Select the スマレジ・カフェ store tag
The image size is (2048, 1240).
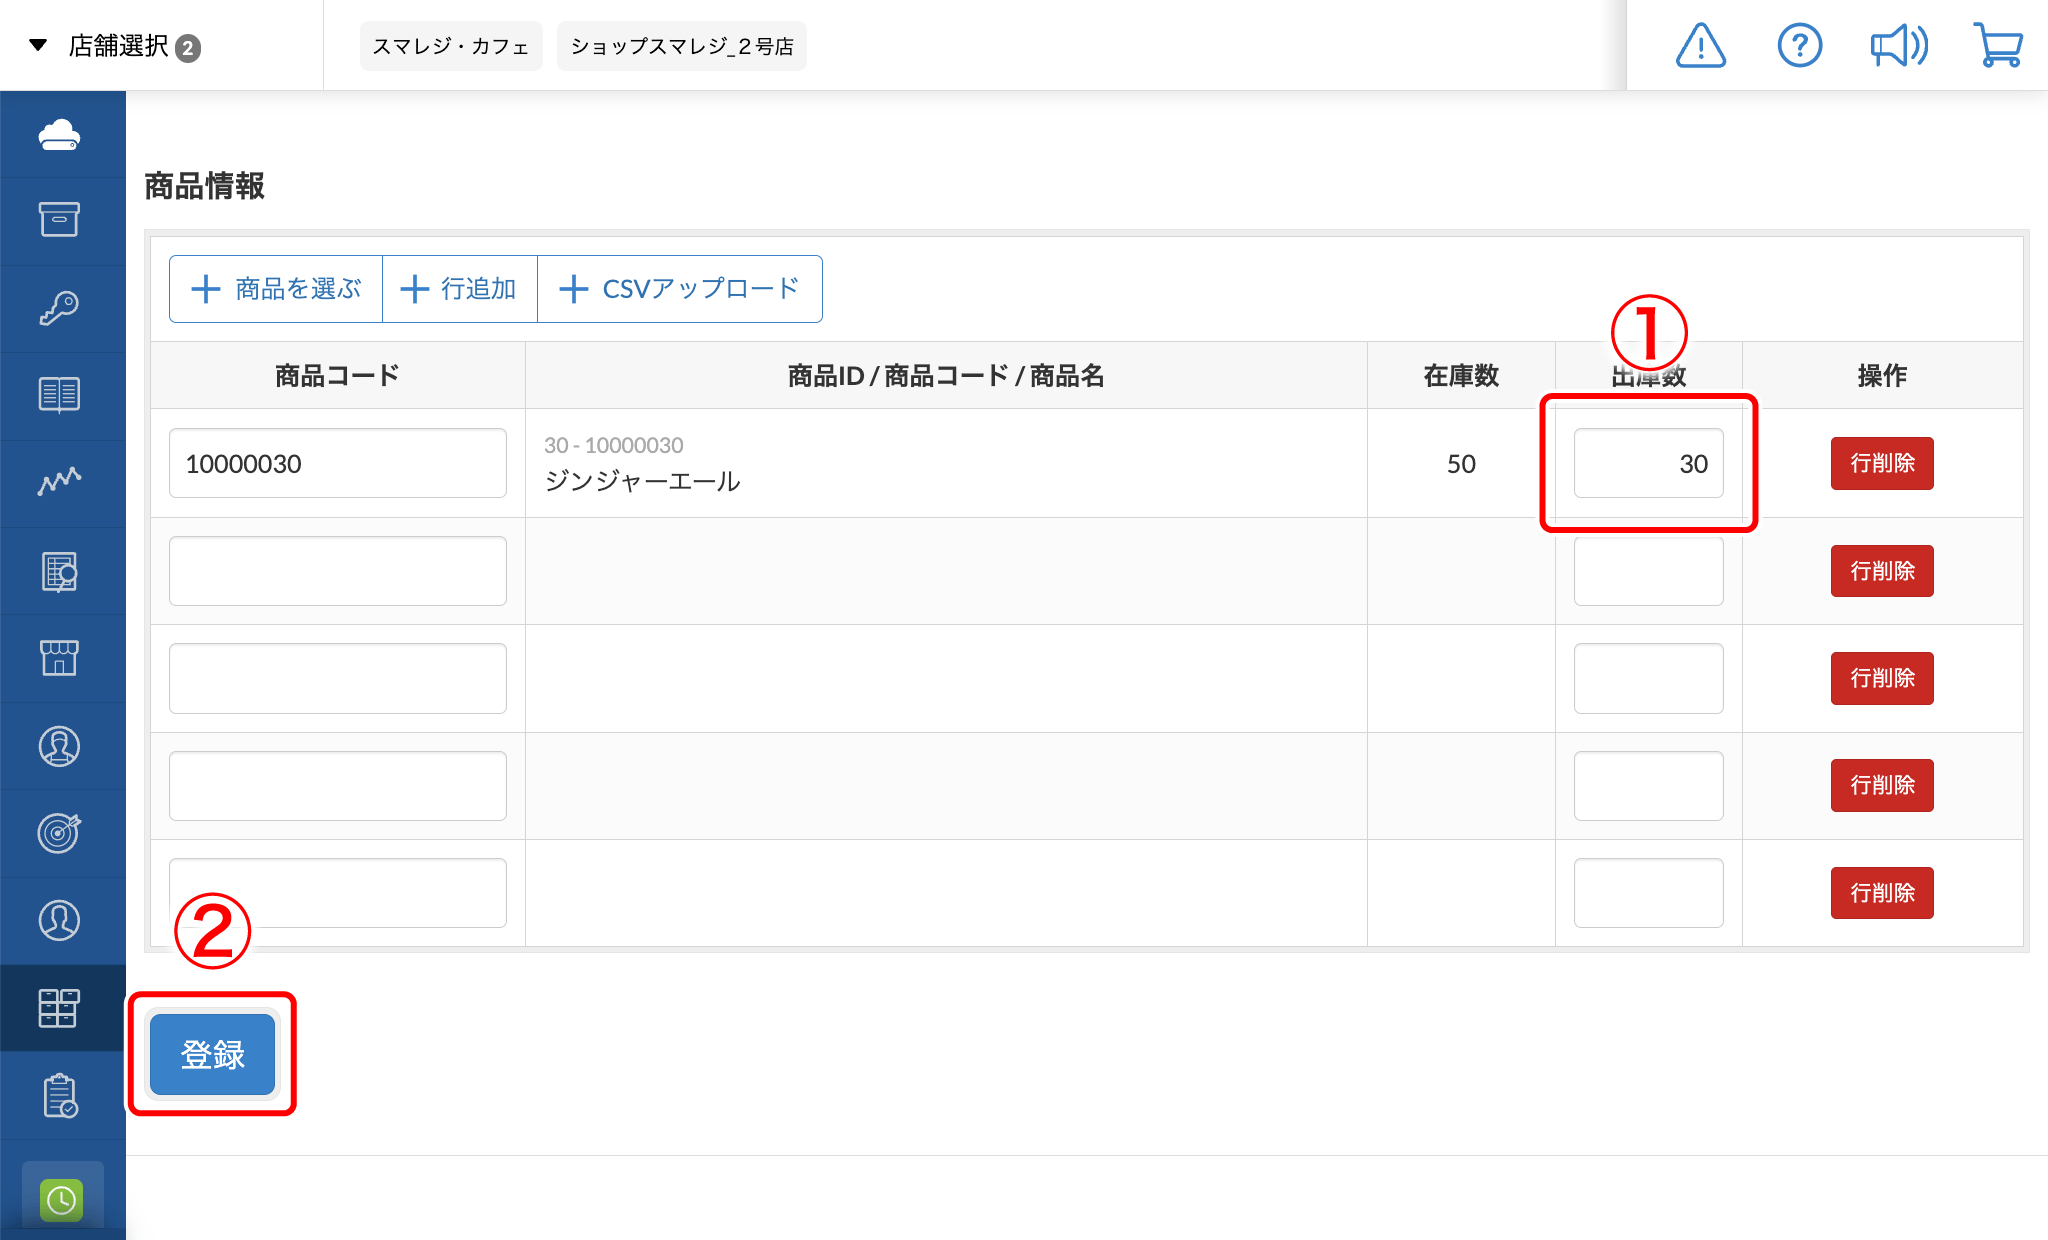point(451,46)
